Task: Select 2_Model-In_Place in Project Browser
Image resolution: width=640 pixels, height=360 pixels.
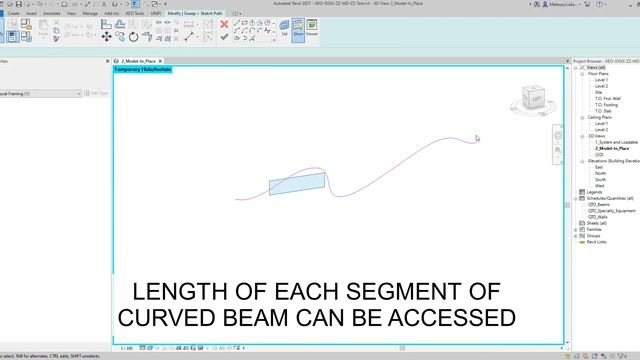Action: [612, 149]
